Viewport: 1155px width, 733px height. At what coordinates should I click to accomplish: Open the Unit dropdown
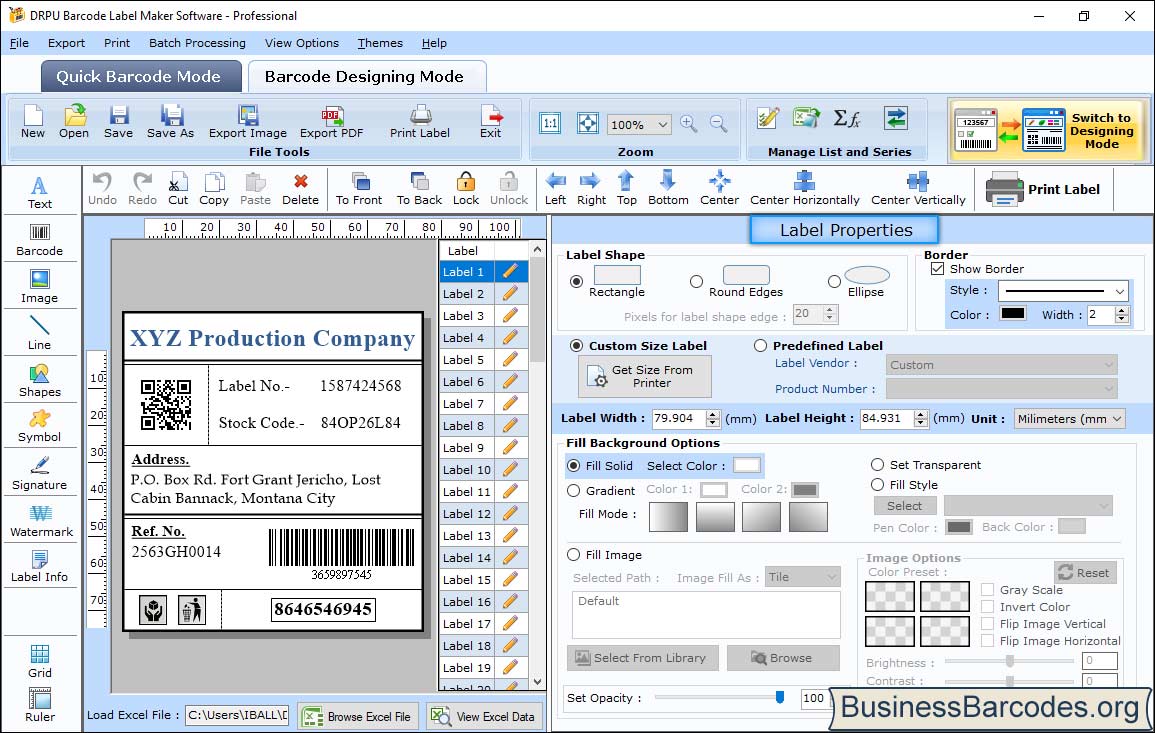point(1117,418)
